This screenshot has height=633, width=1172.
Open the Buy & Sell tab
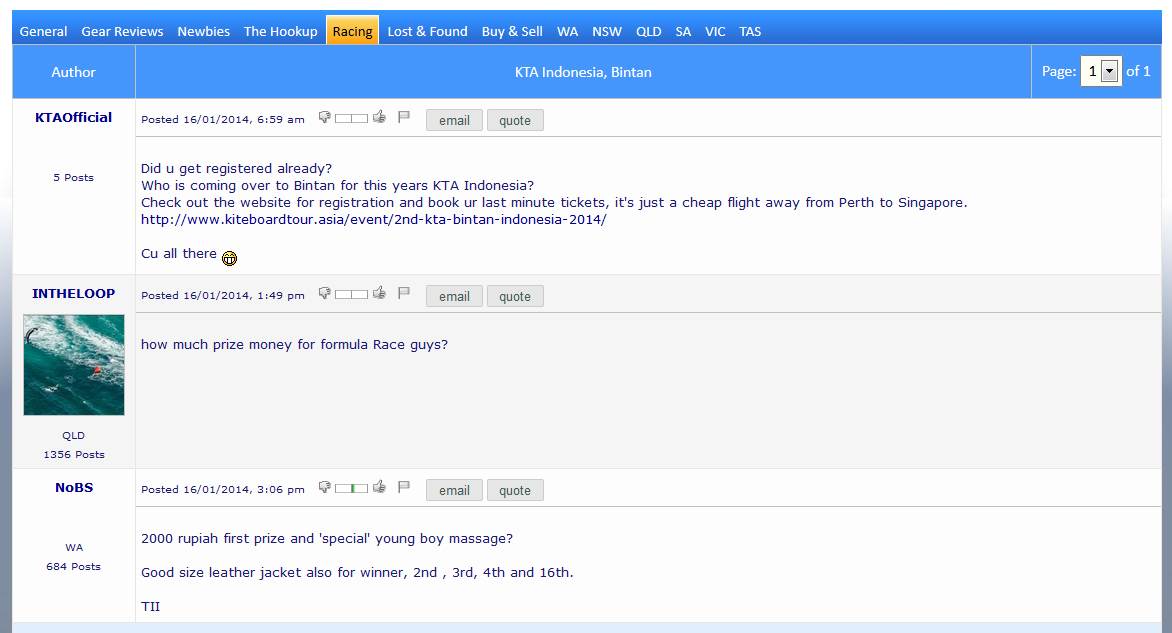pos(512,31)
